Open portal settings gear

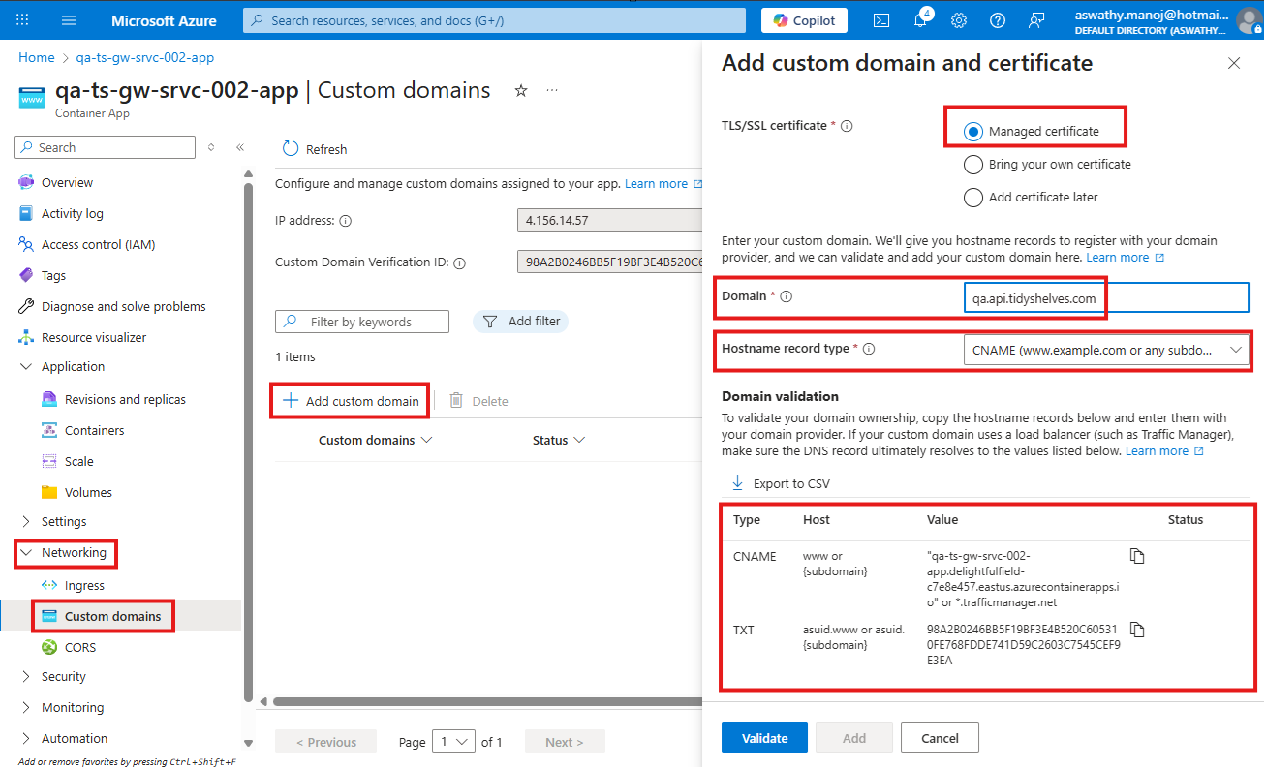click(958, 20)
